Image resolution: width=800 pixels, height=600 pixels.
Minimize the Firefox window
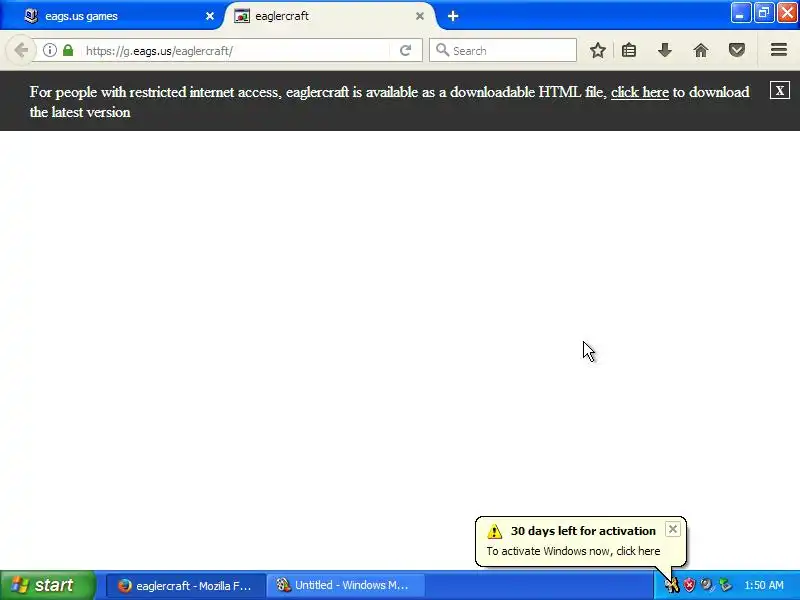click(x=740, y=13)
